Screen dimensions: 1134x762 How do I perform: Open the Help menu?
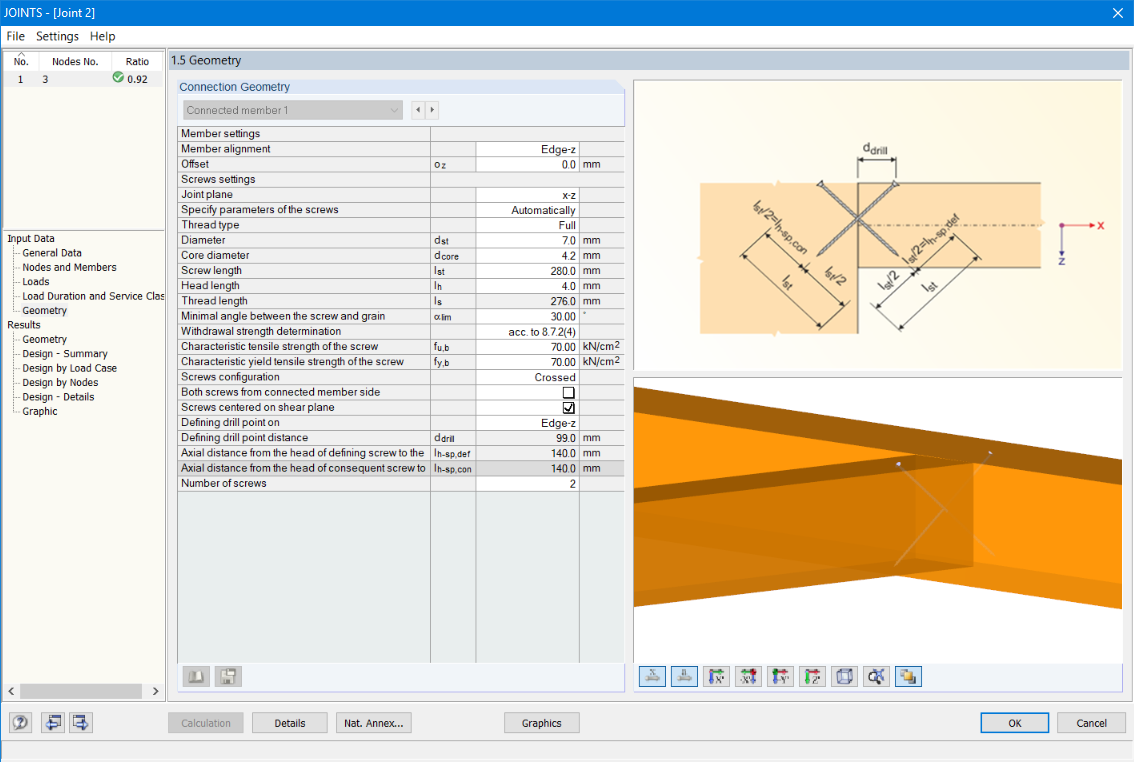[x=102, y=36]
